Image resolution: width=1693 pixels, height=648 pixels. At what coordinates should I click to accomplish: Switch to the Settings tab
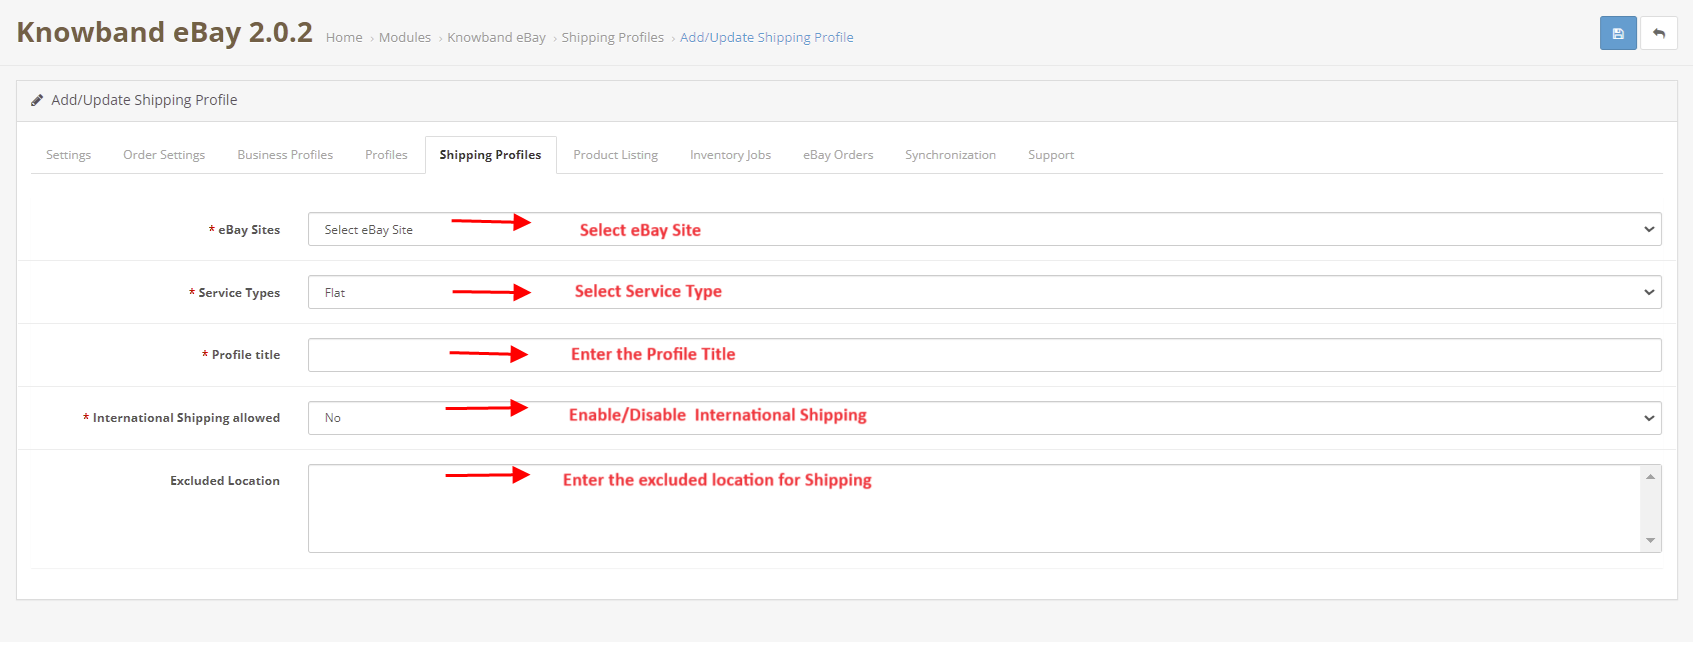point(68,155)
